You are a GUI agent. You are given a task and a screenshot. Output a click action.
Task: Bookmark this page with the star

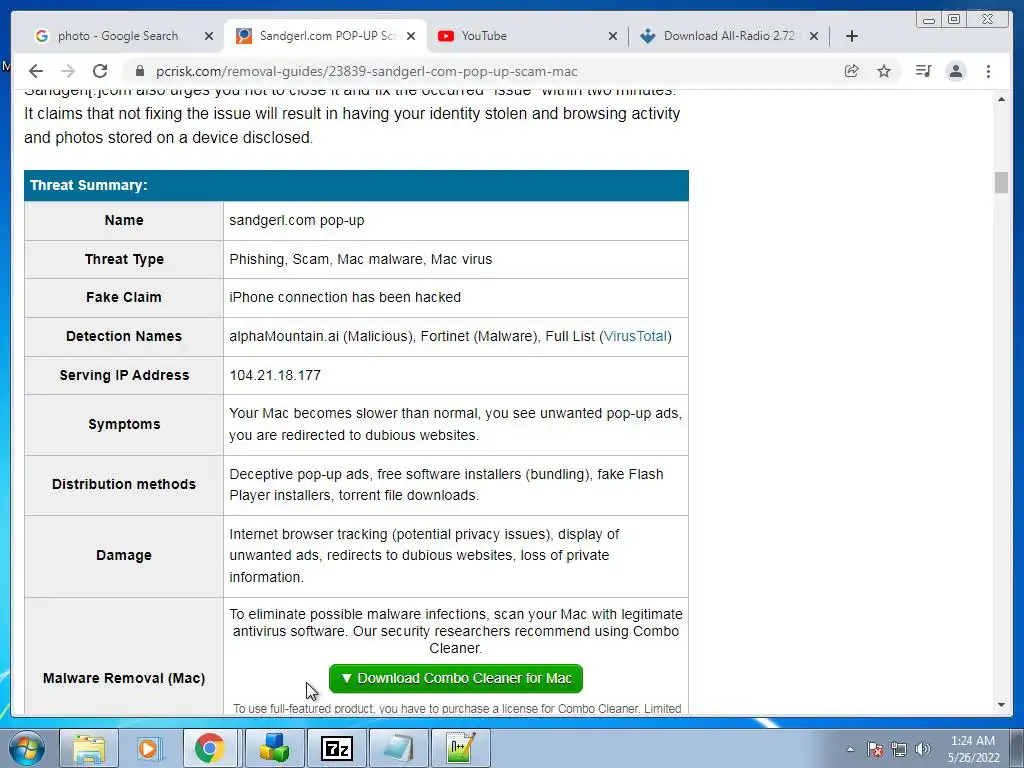884,71
